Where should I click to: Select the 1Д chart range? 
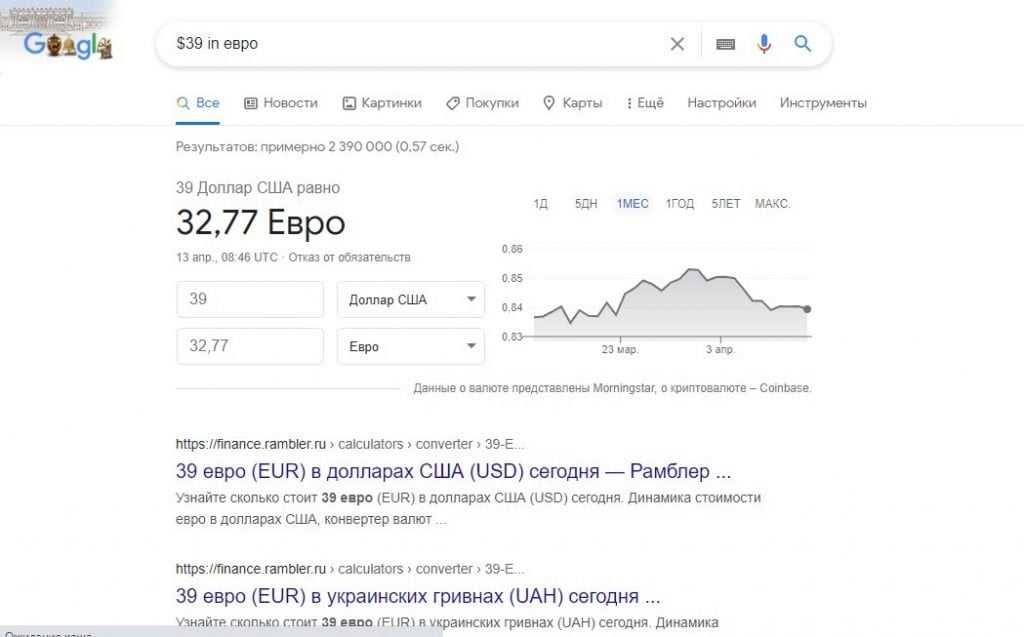click(x=541, y=204)
